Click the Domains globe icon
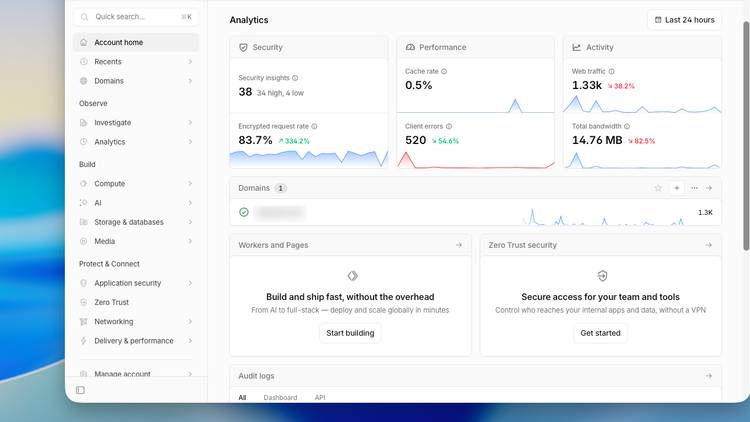Screen dimensions: 750x422 click(84, 81)
